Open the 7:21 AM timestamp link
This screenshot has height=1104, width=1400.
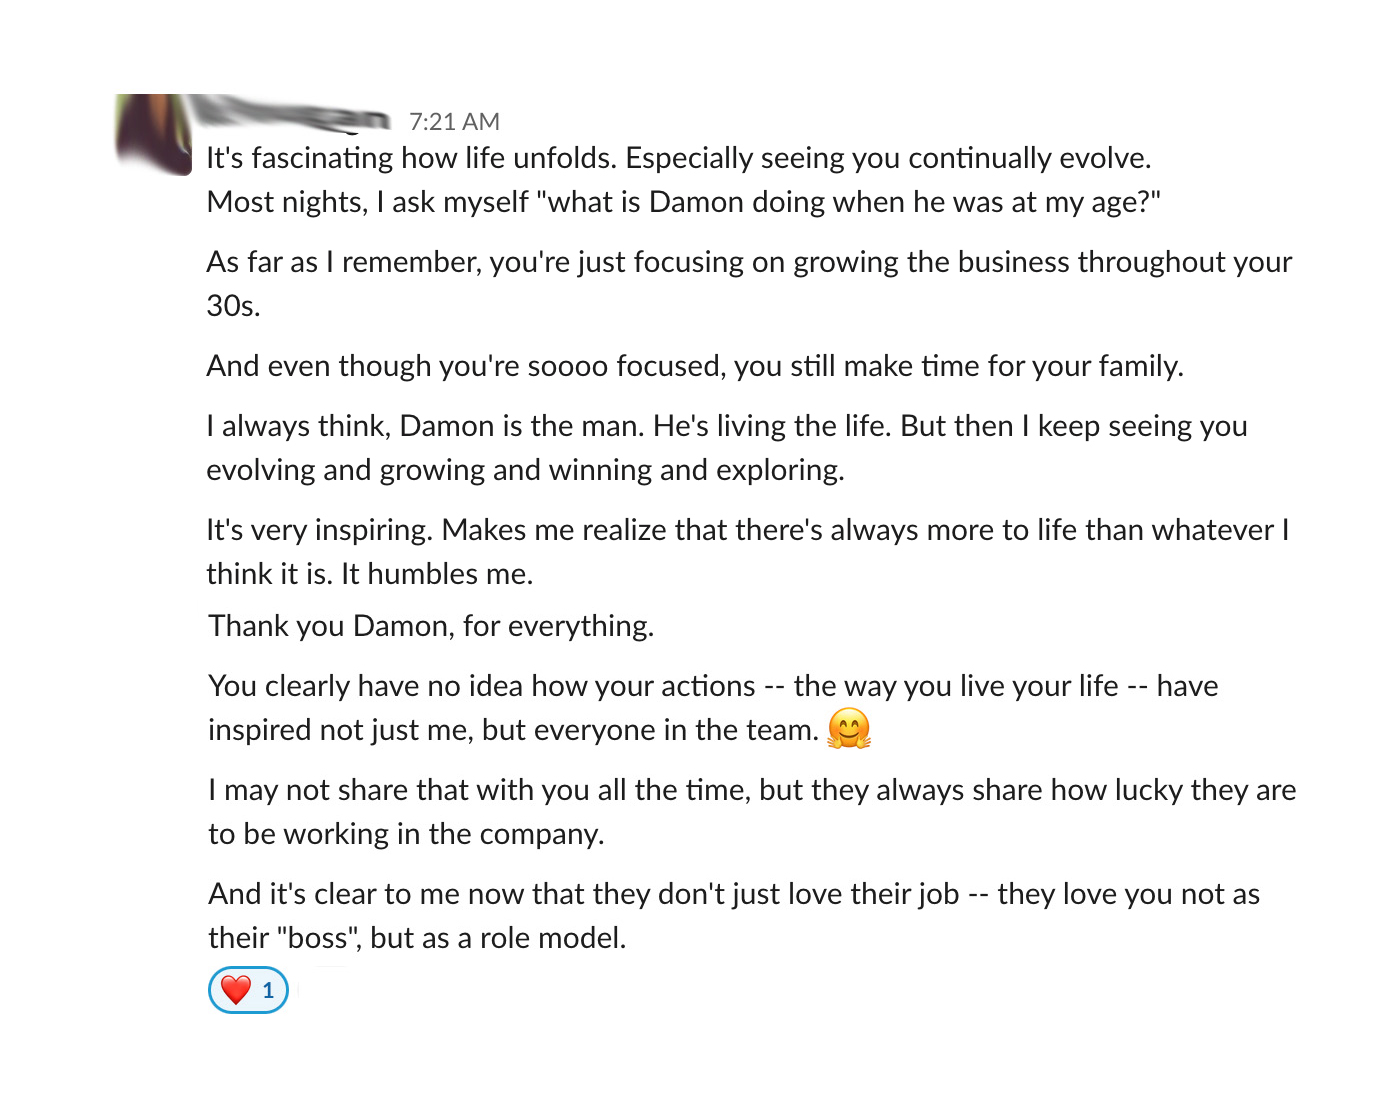click(454, 121)
